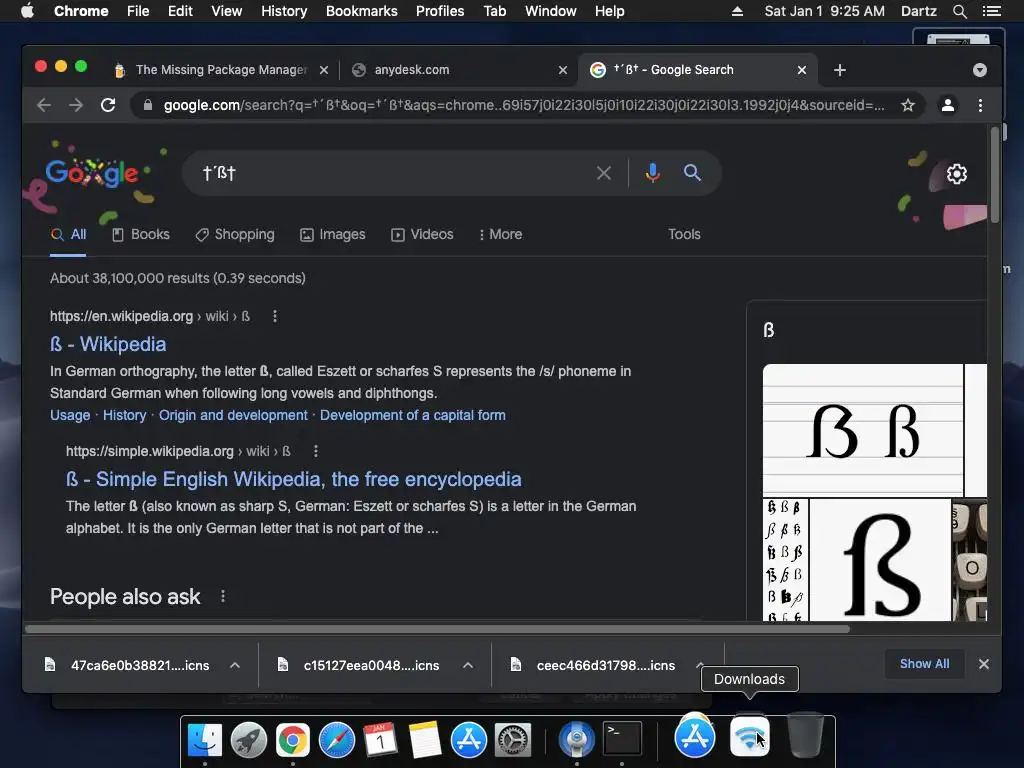Select the Videos search tab
This screenshot has height=768, width=1024.
[422, 234]
